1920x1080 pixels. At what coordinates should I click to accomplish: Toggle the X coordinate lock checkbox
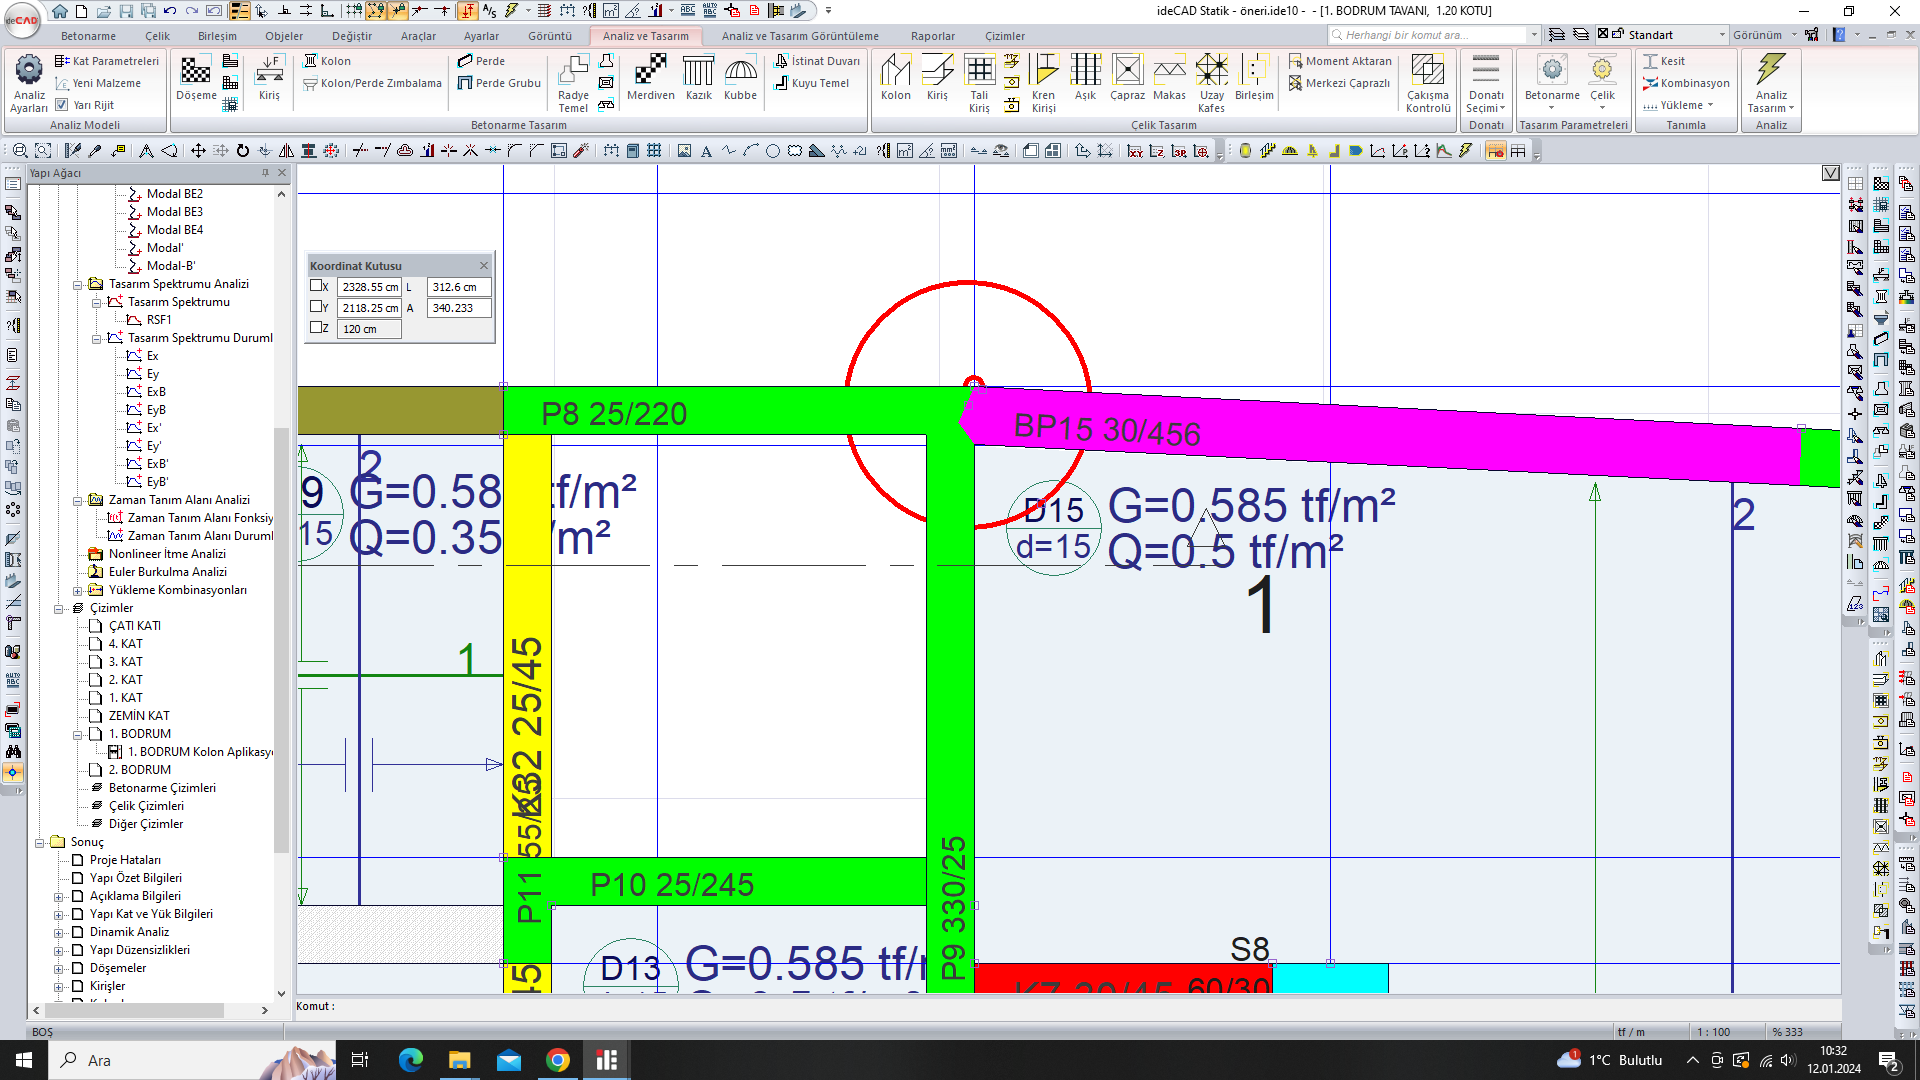point(316,285)
